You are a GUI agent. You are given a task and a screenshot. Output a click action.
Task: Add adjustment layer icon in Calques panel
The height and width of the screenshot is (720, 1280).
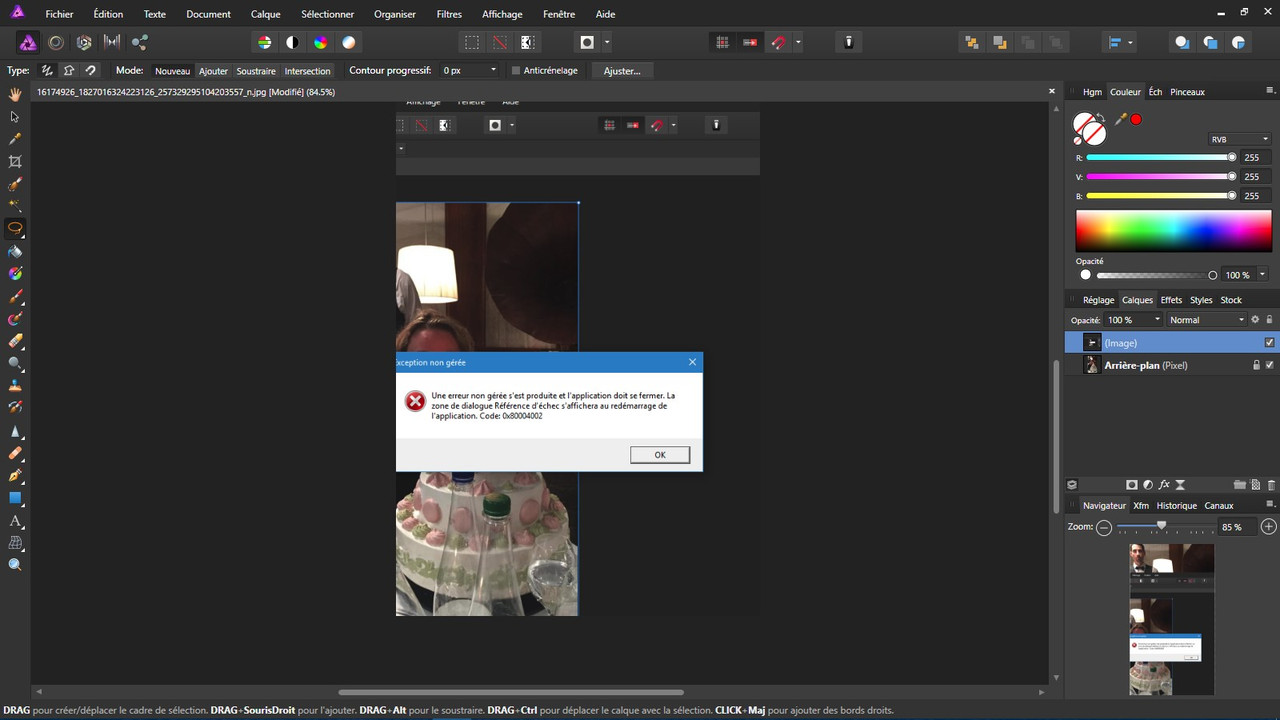tap(1148, 485)
